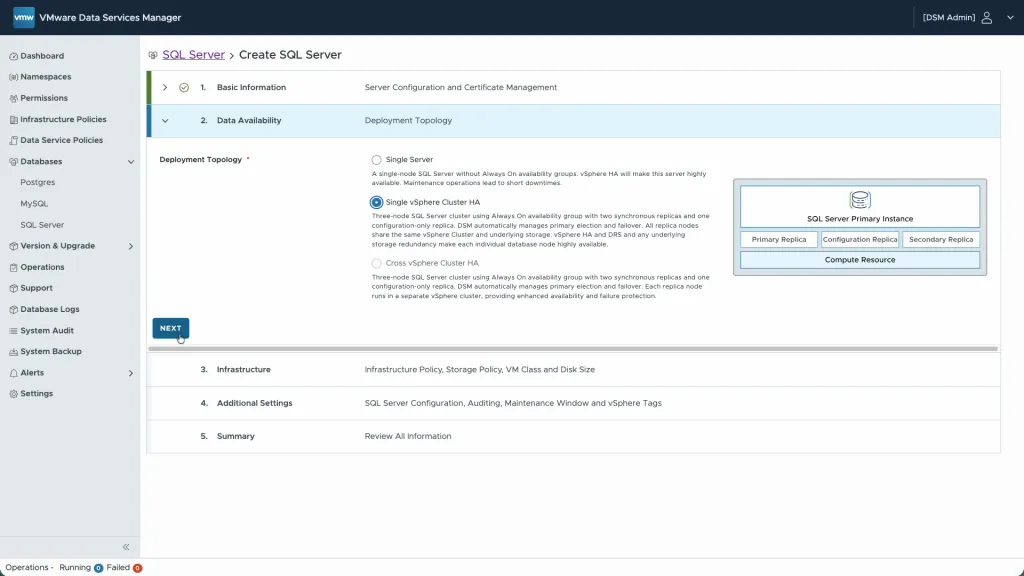This screenshot has width=1024, height=576.
Task: Follow the SQL Server breadcrumb link
Action: tap(193, 55)
